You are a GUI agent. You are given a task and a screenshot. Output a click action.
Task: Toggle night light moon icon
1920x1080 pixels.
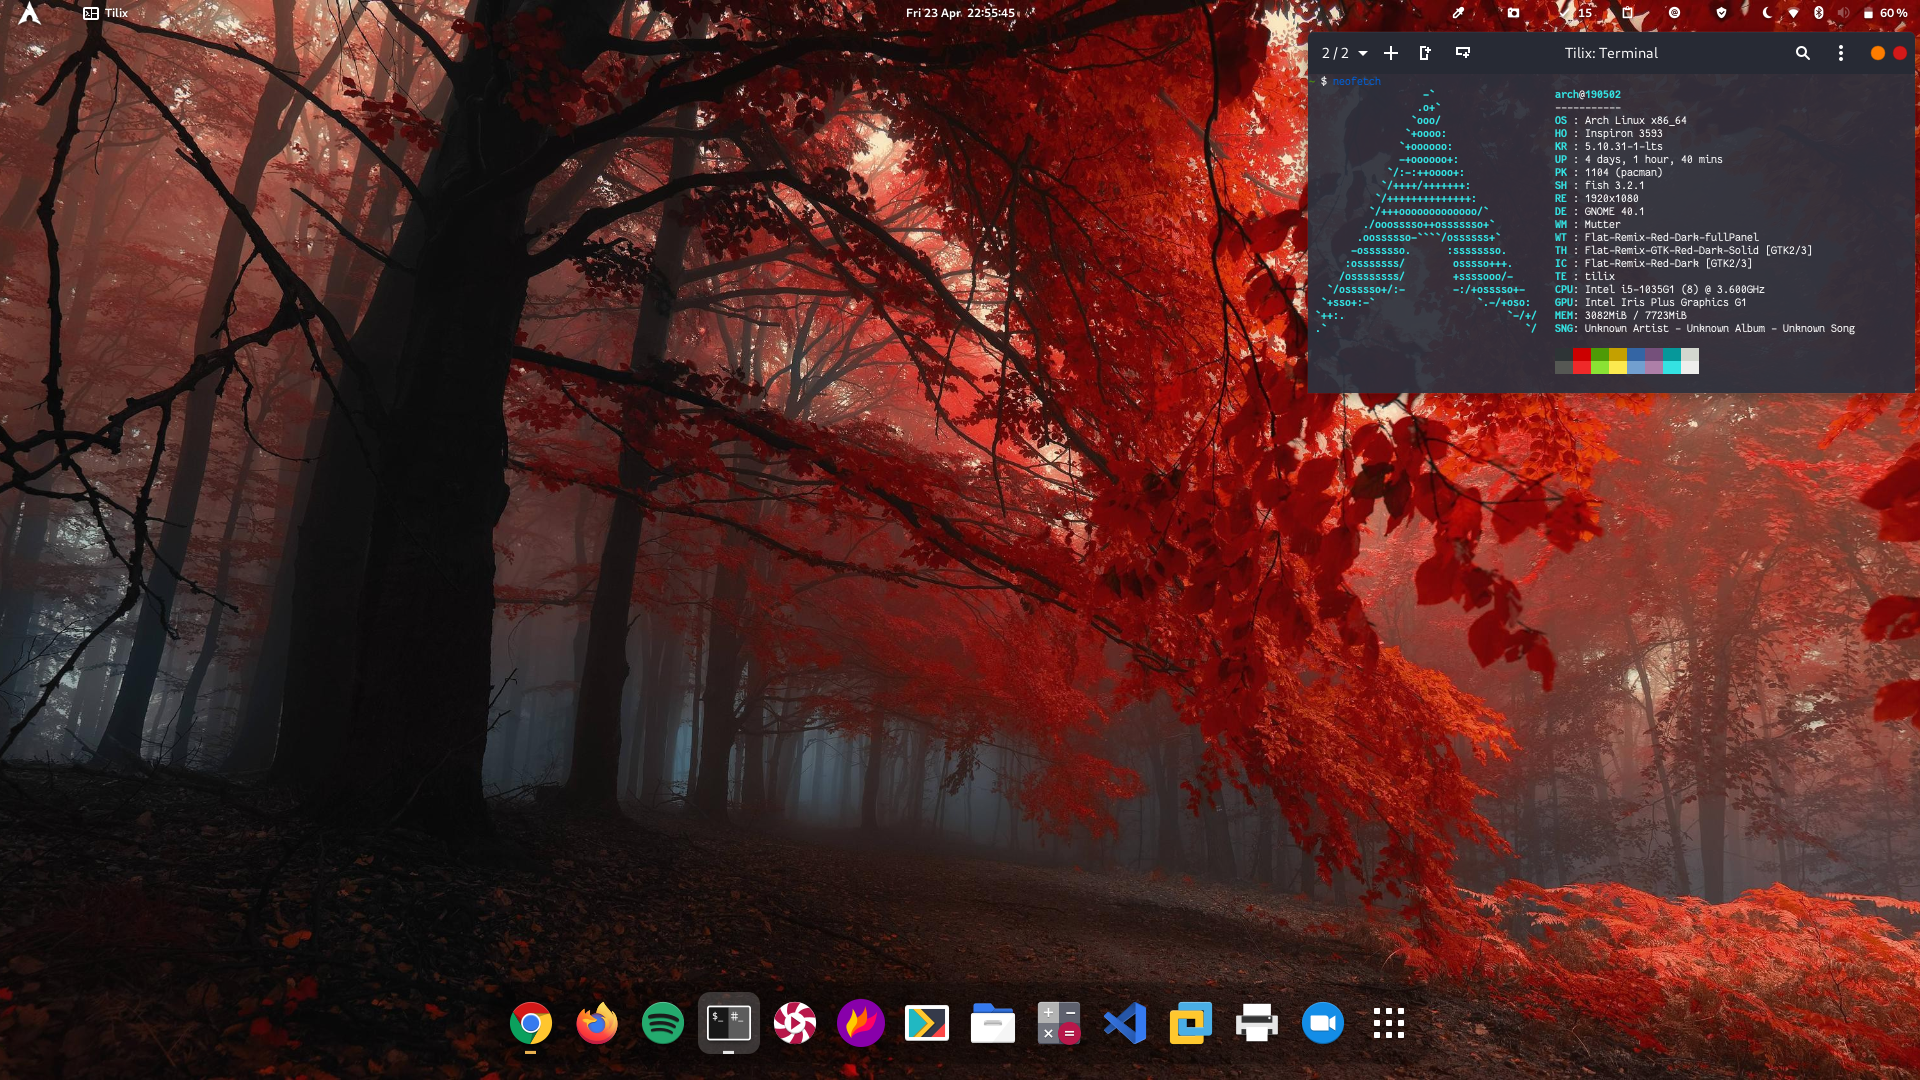[x=1767, y=13]
